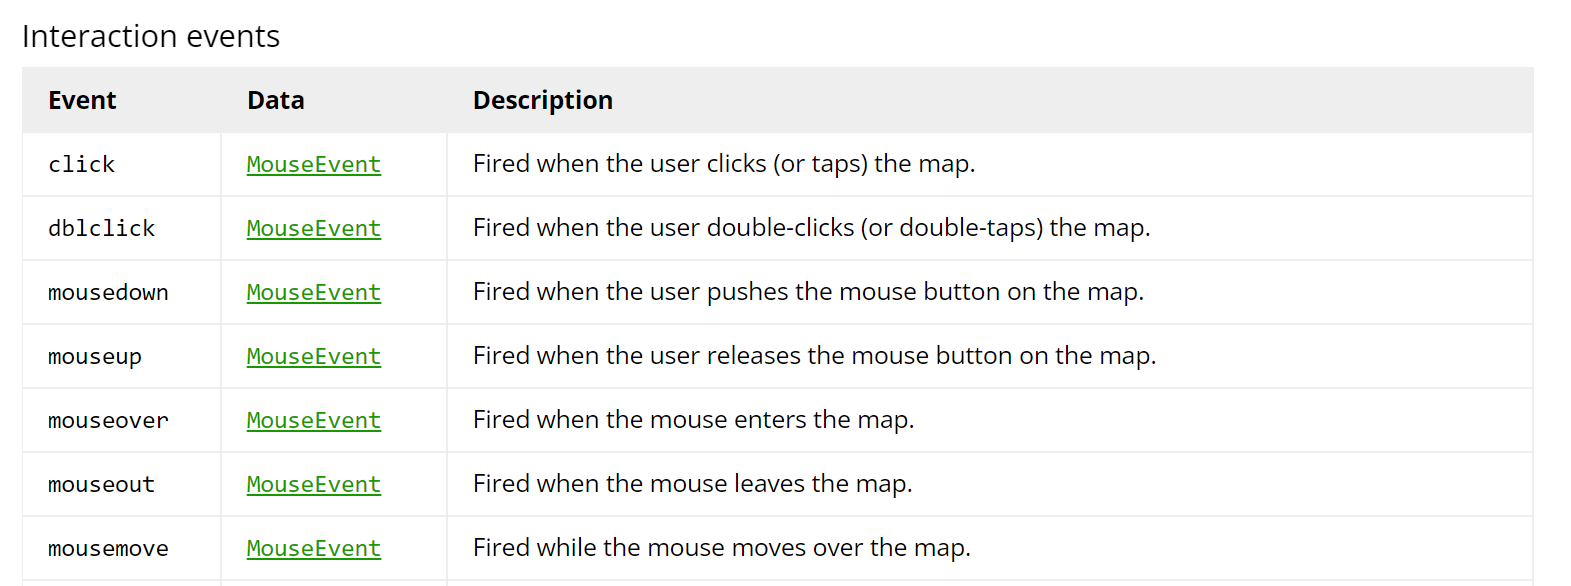
Task: Open the MouseEvent link for mouseover
Action: point(313,420)
